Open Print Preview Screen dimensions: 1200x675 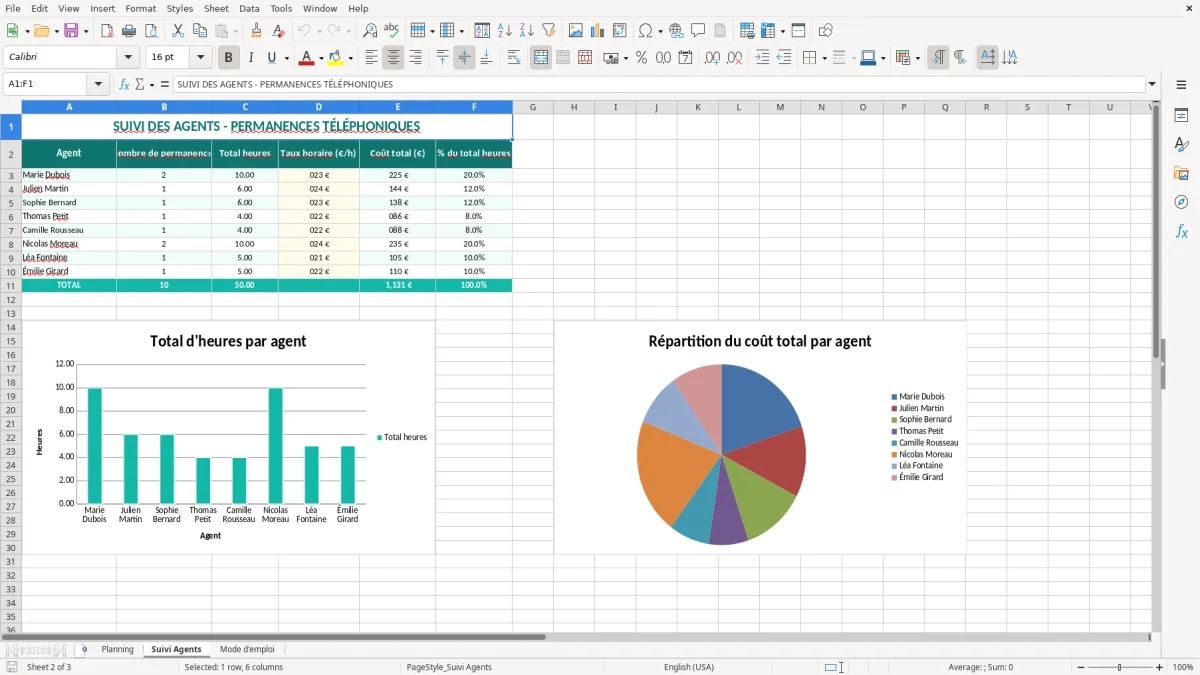pyautogui.click(x=151, y=31)
